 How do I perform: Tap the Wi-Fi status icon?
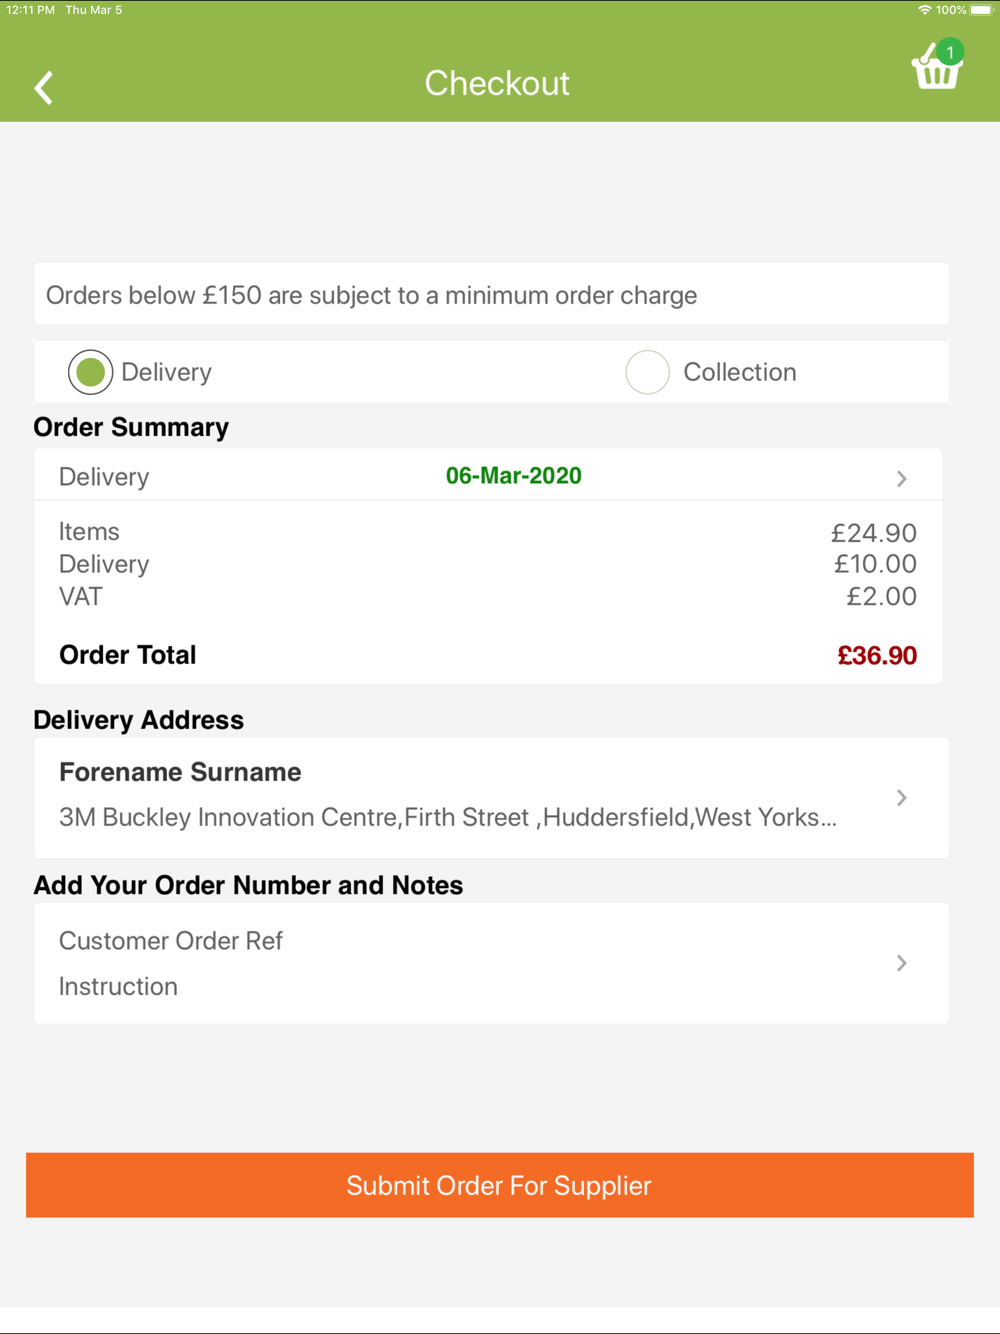click(x=924, y=10)
